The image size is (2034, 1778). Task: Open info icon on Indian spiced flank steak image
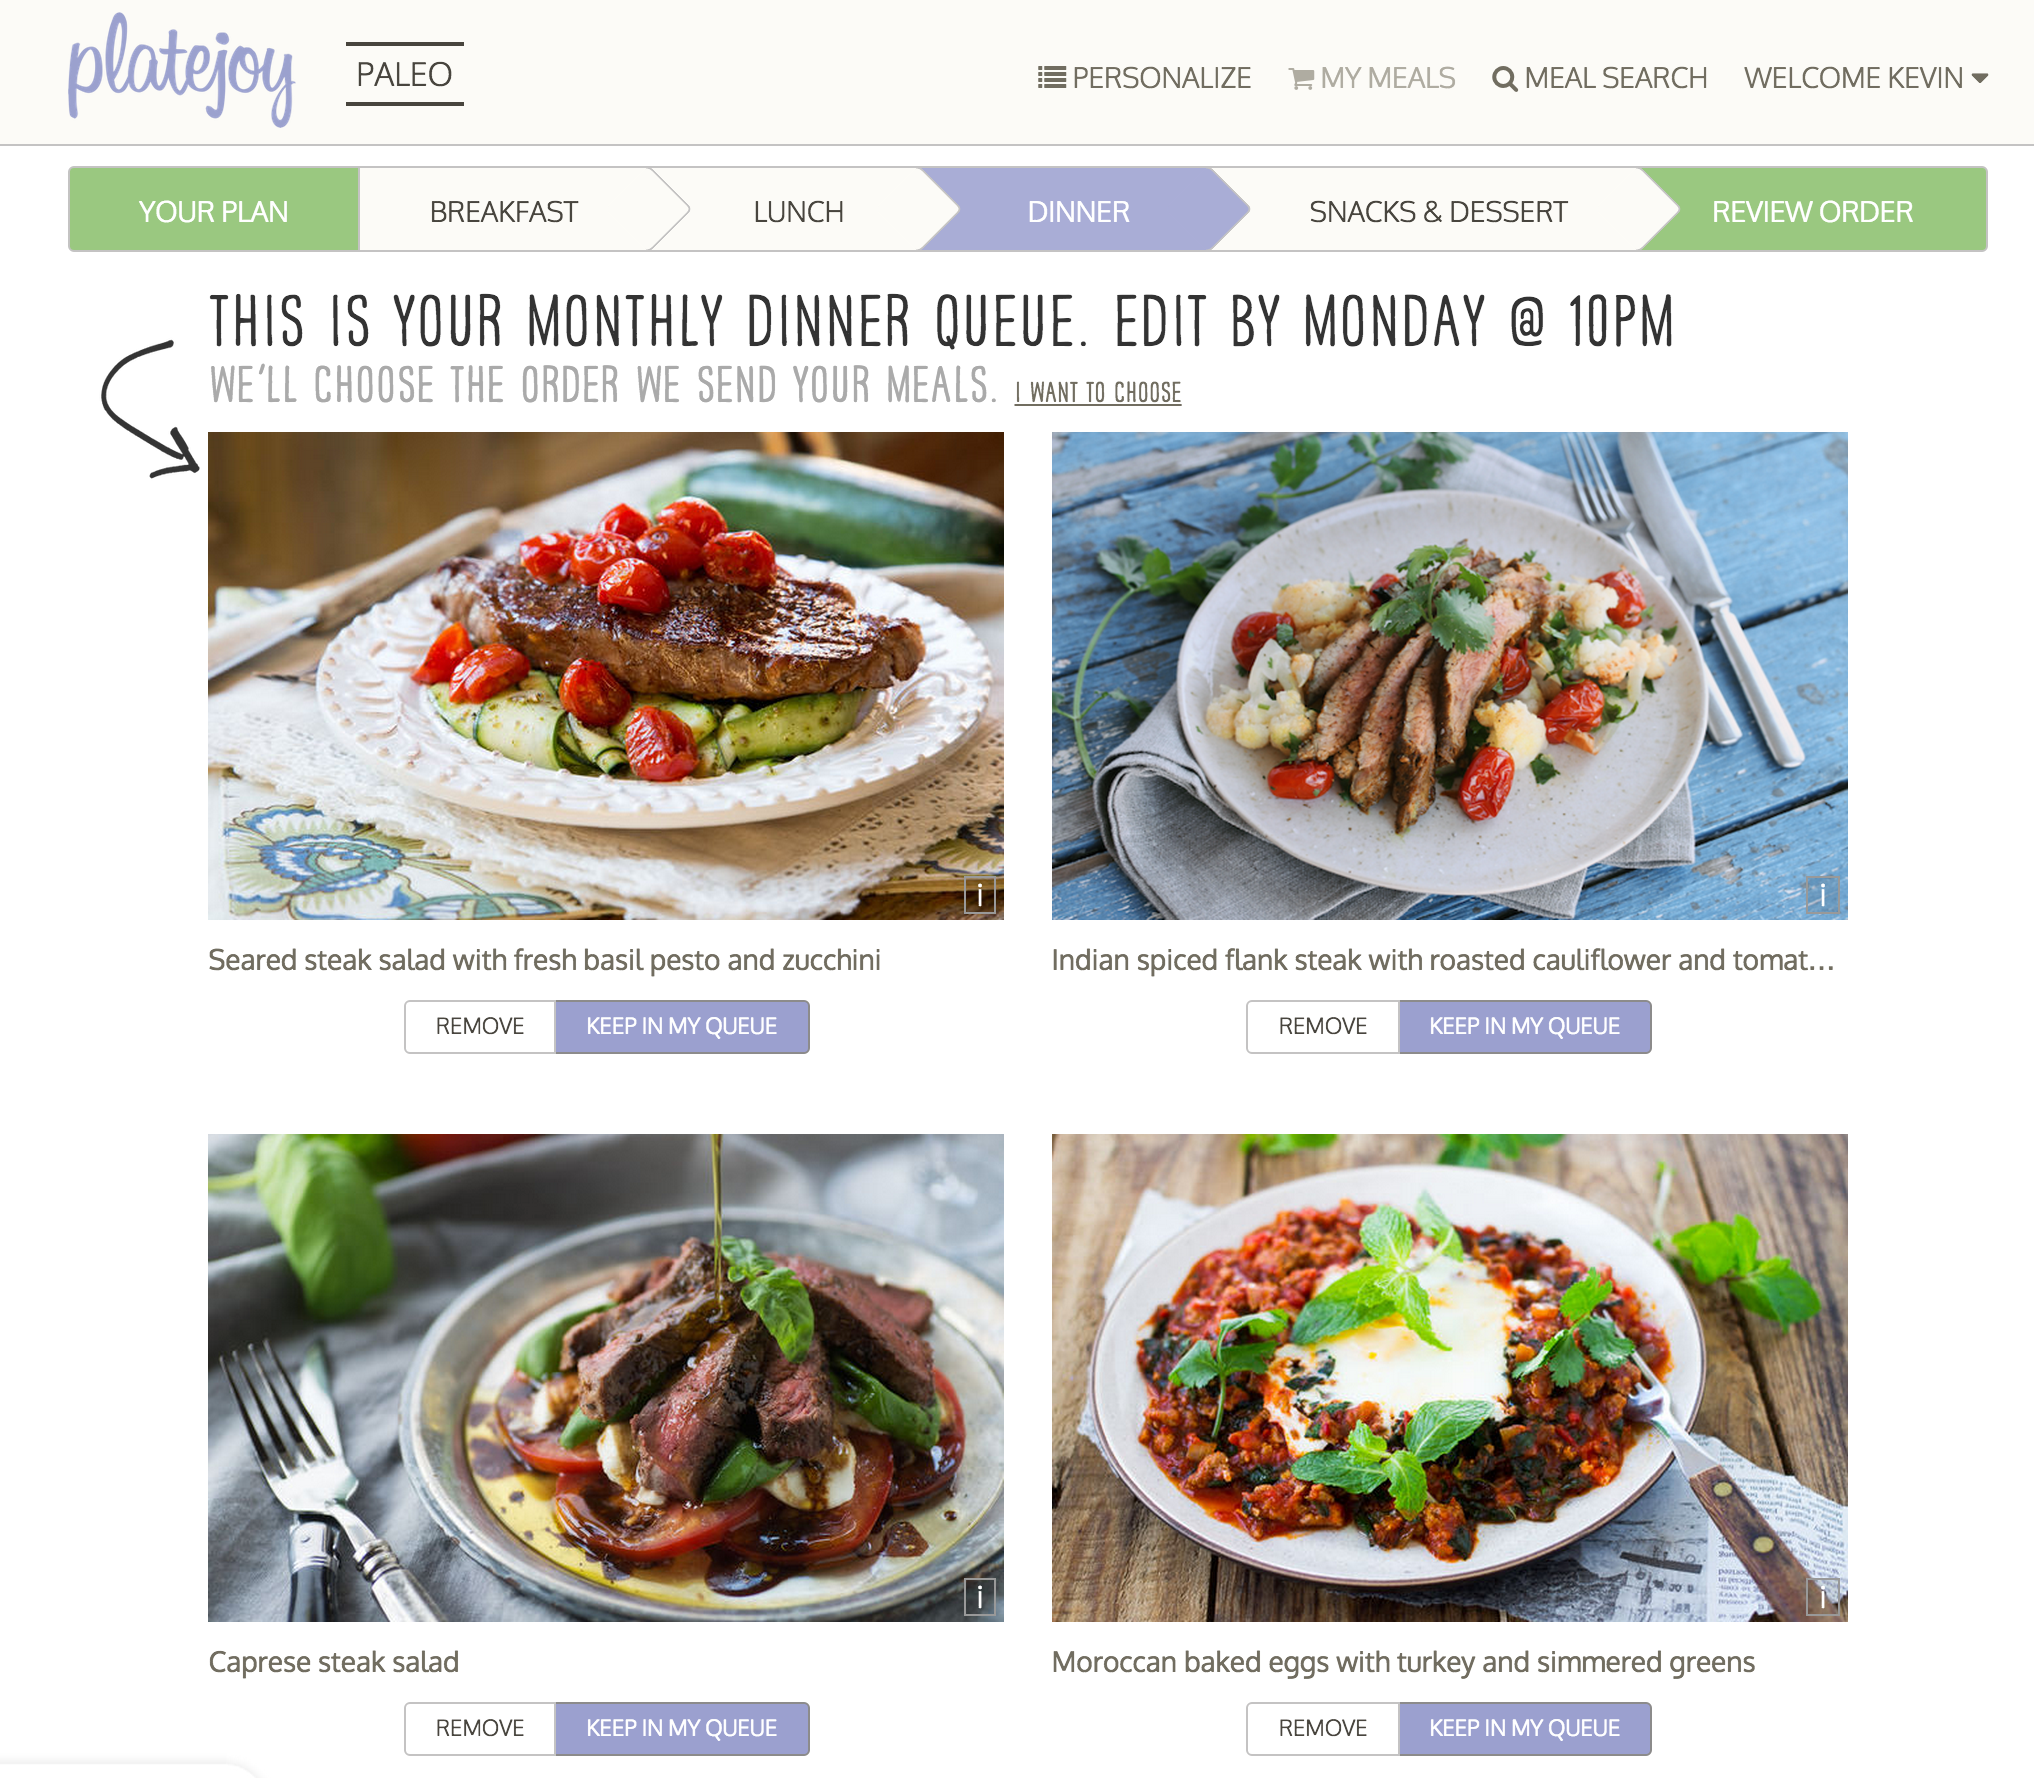[1822, 895]
